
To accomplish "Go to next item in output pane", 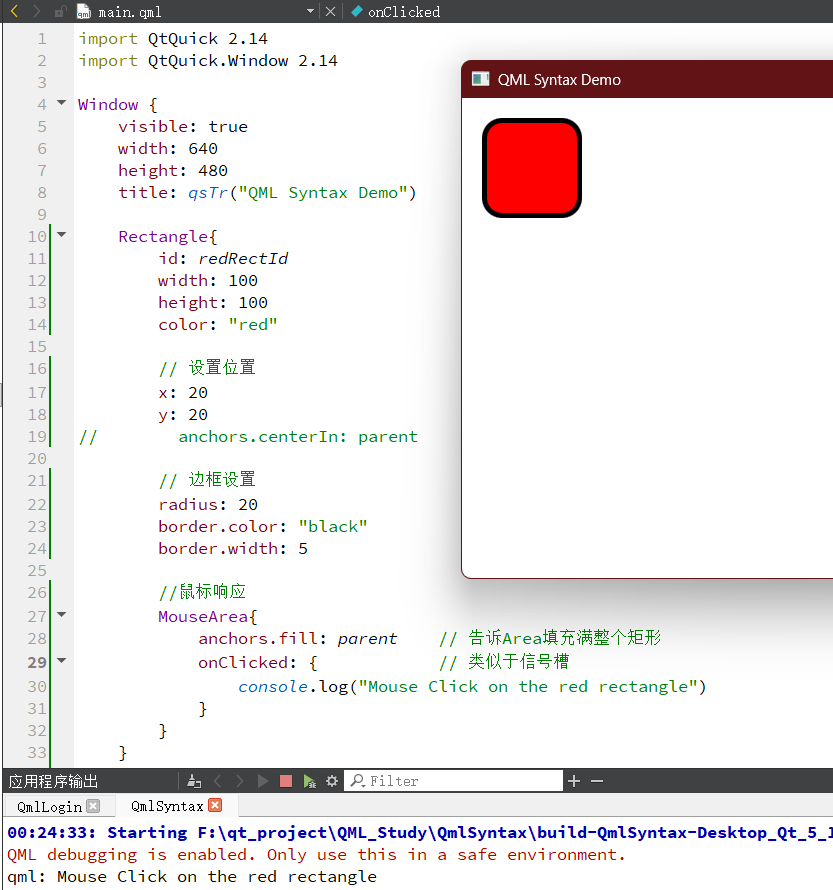I will (239, 781).
